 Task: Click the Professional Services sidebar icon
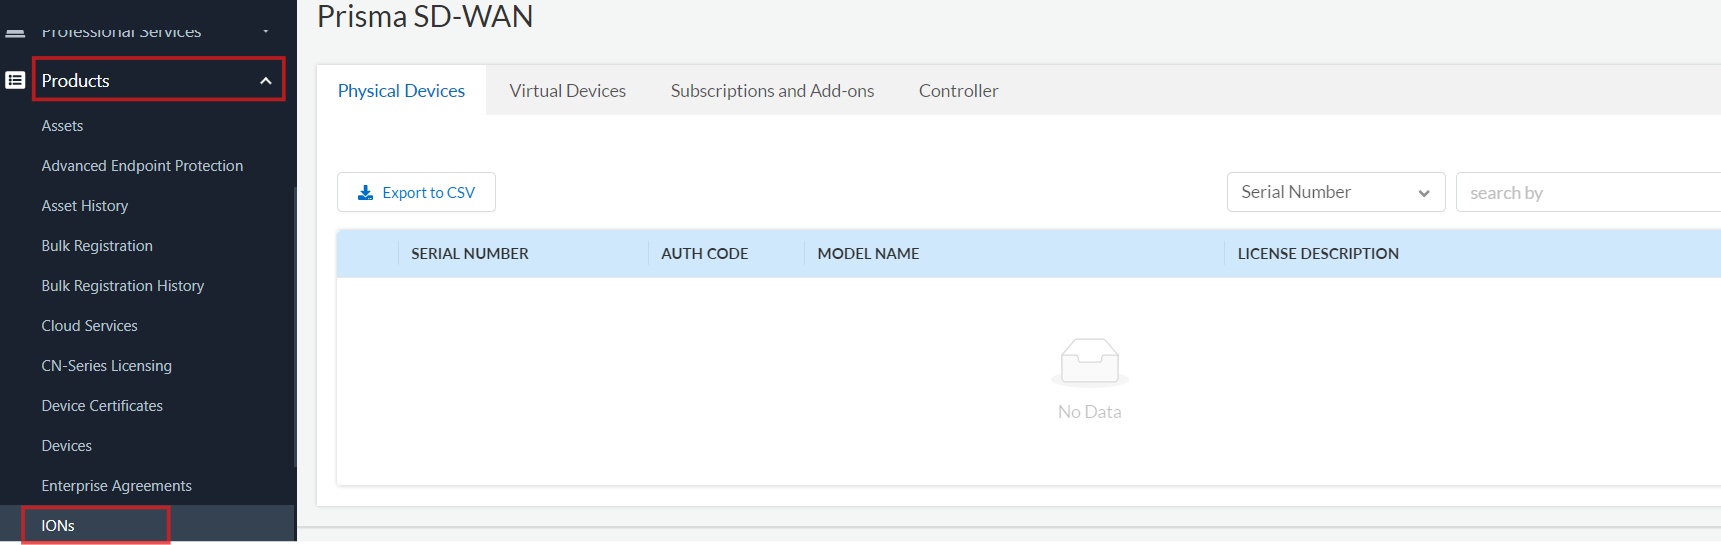click(15, 33)
